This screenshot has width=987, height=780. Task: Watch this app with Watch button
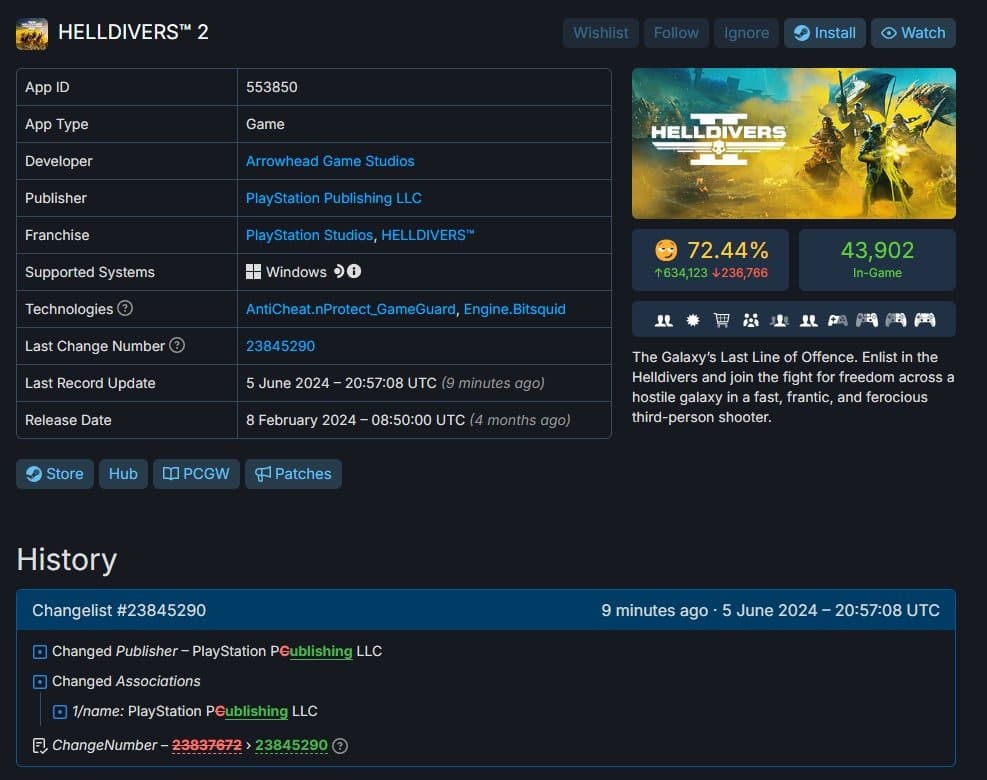(913, 33)
